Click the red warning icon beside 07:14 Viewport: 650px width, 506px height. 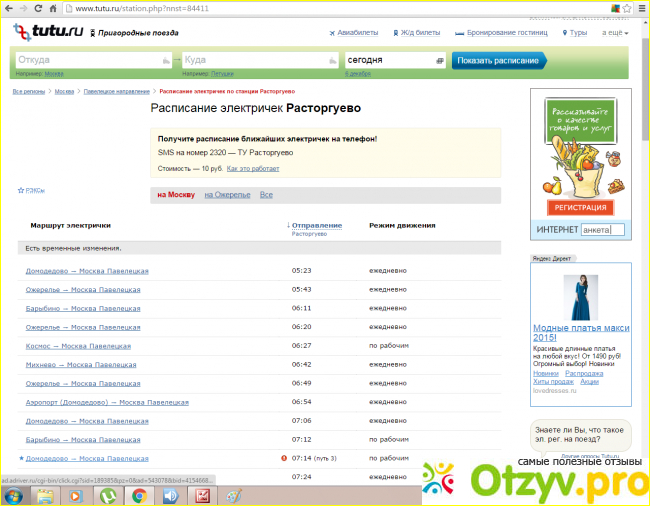tap(284, 458)
